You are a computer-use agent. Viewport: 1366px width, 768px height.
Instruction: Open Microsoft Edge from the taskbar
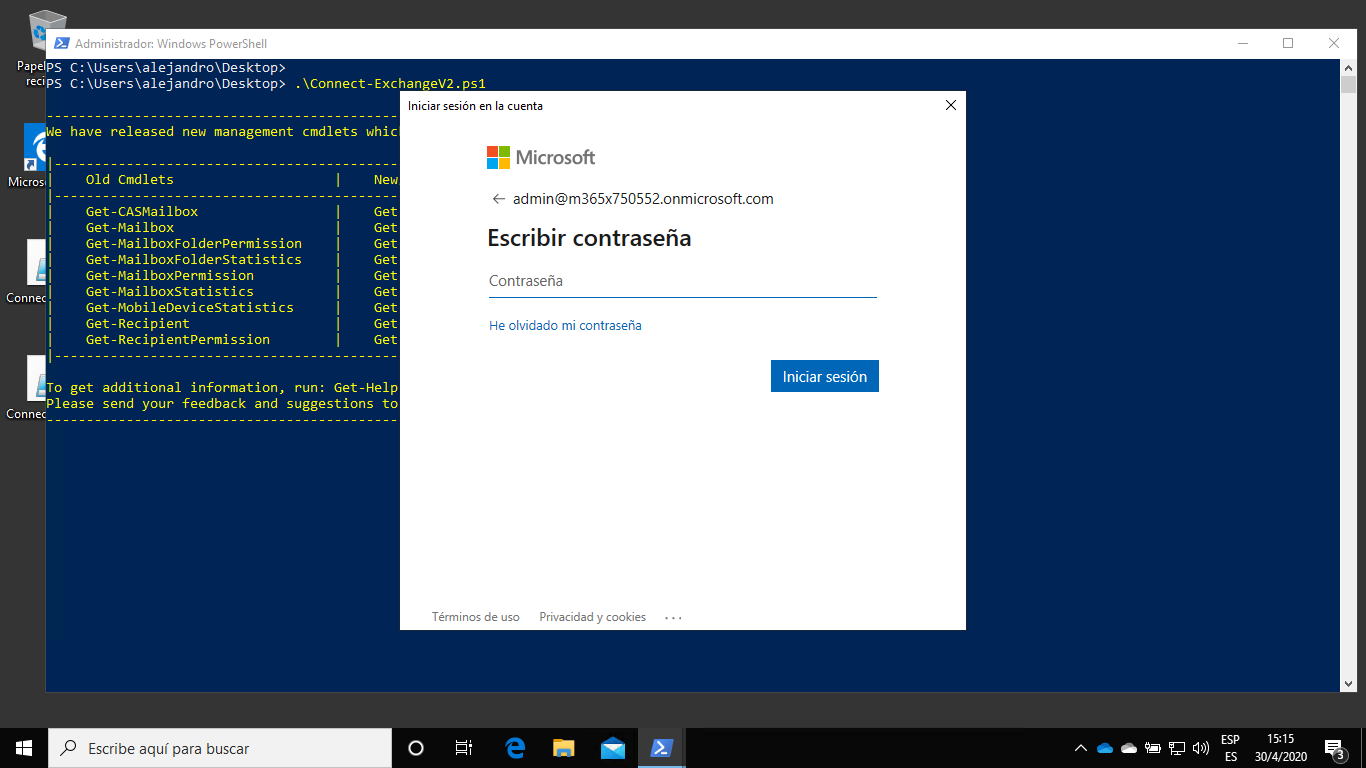514,747
